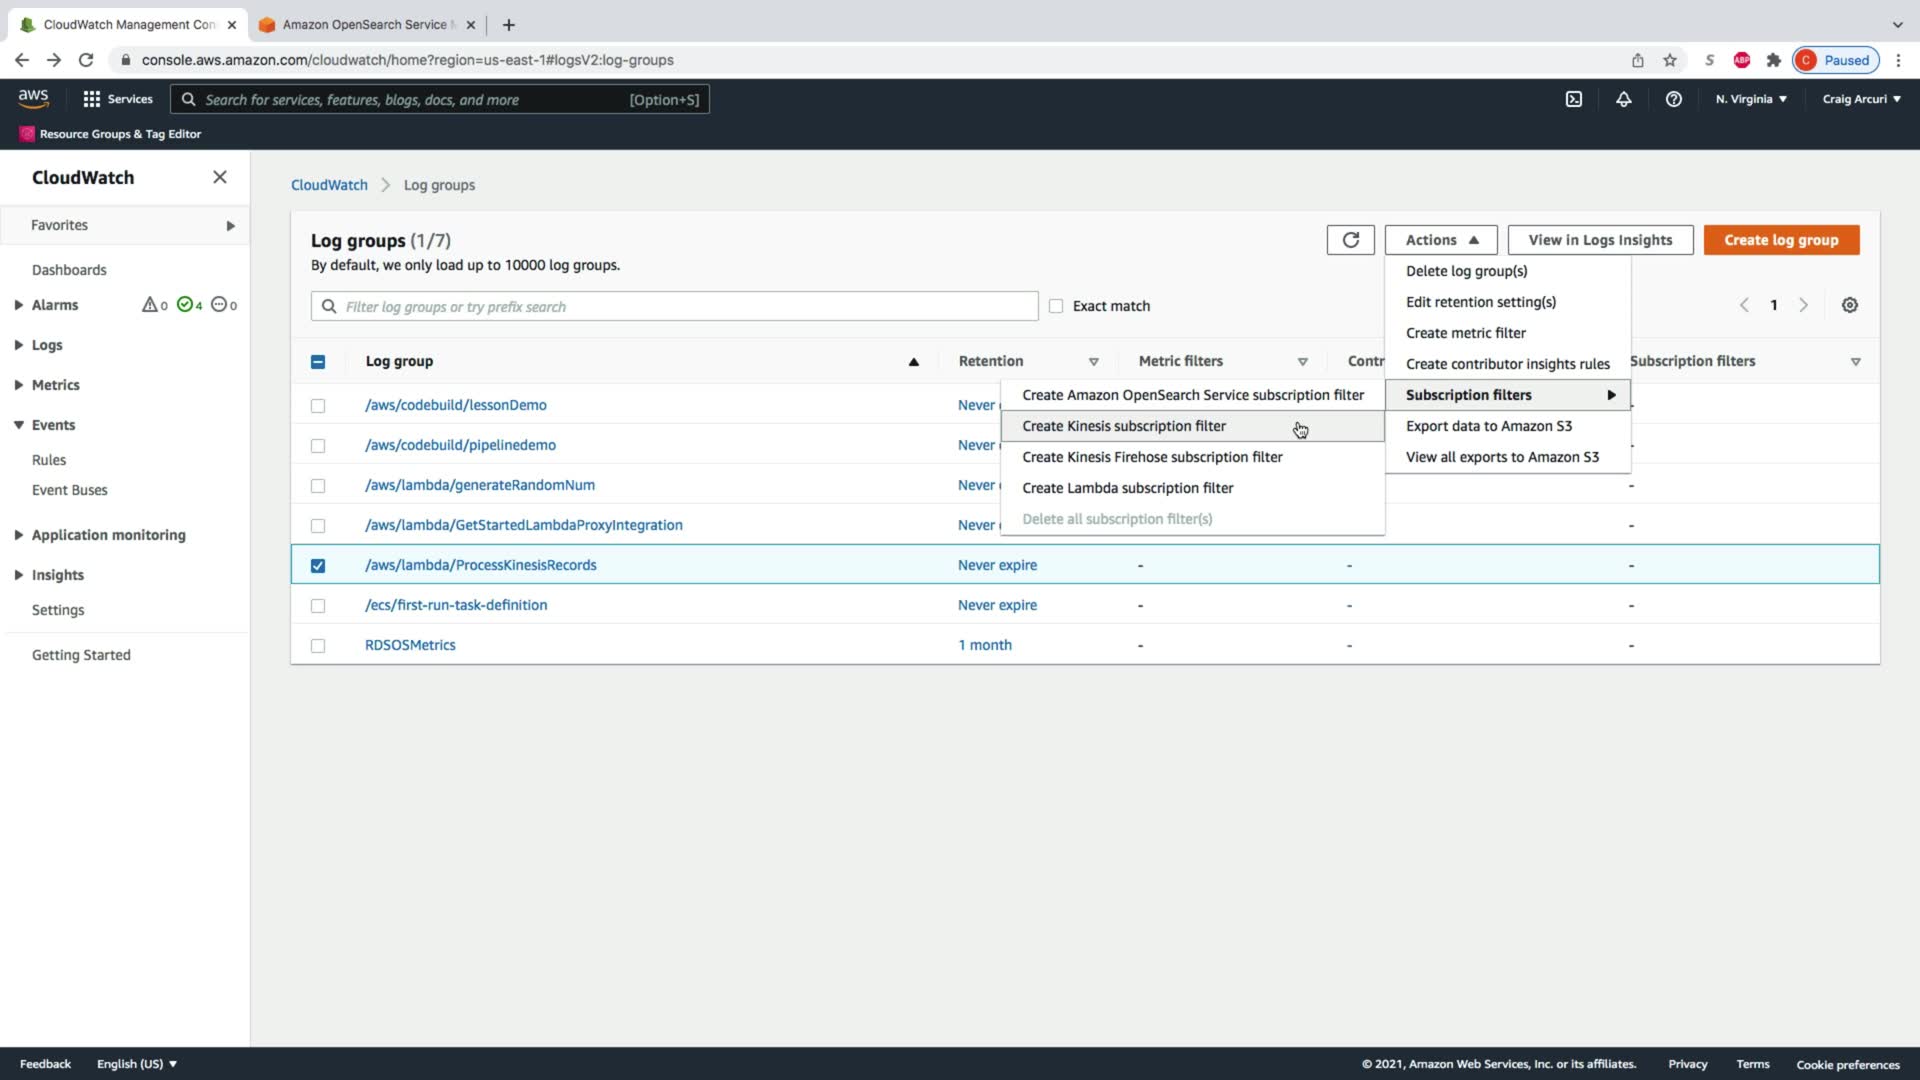Close the CloudWatch sidebar panel

pos(220,177)
